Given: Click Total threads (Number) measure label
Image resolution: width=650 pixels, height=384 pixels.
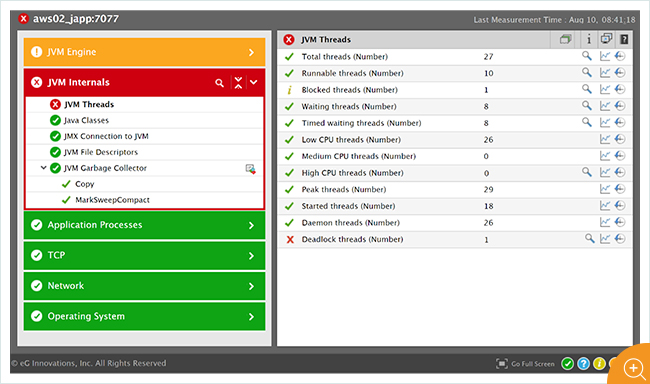Looking at the screenshot, I should (344, 56).
